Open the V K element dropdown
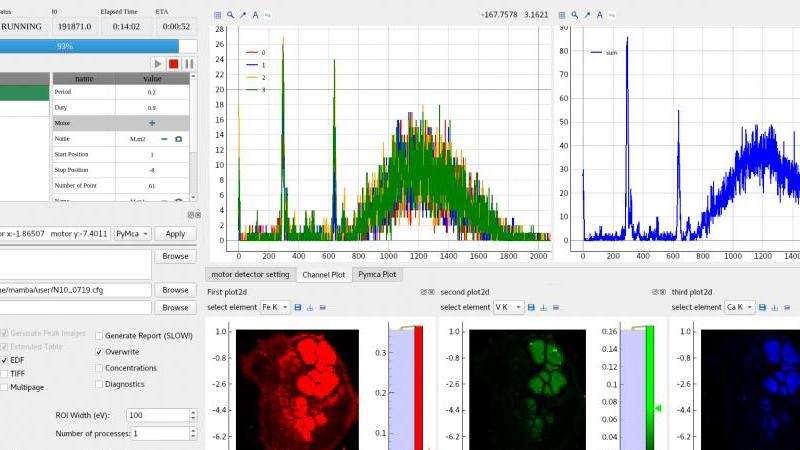This screenshot has height=450, width=800. (x=508, y=307)
